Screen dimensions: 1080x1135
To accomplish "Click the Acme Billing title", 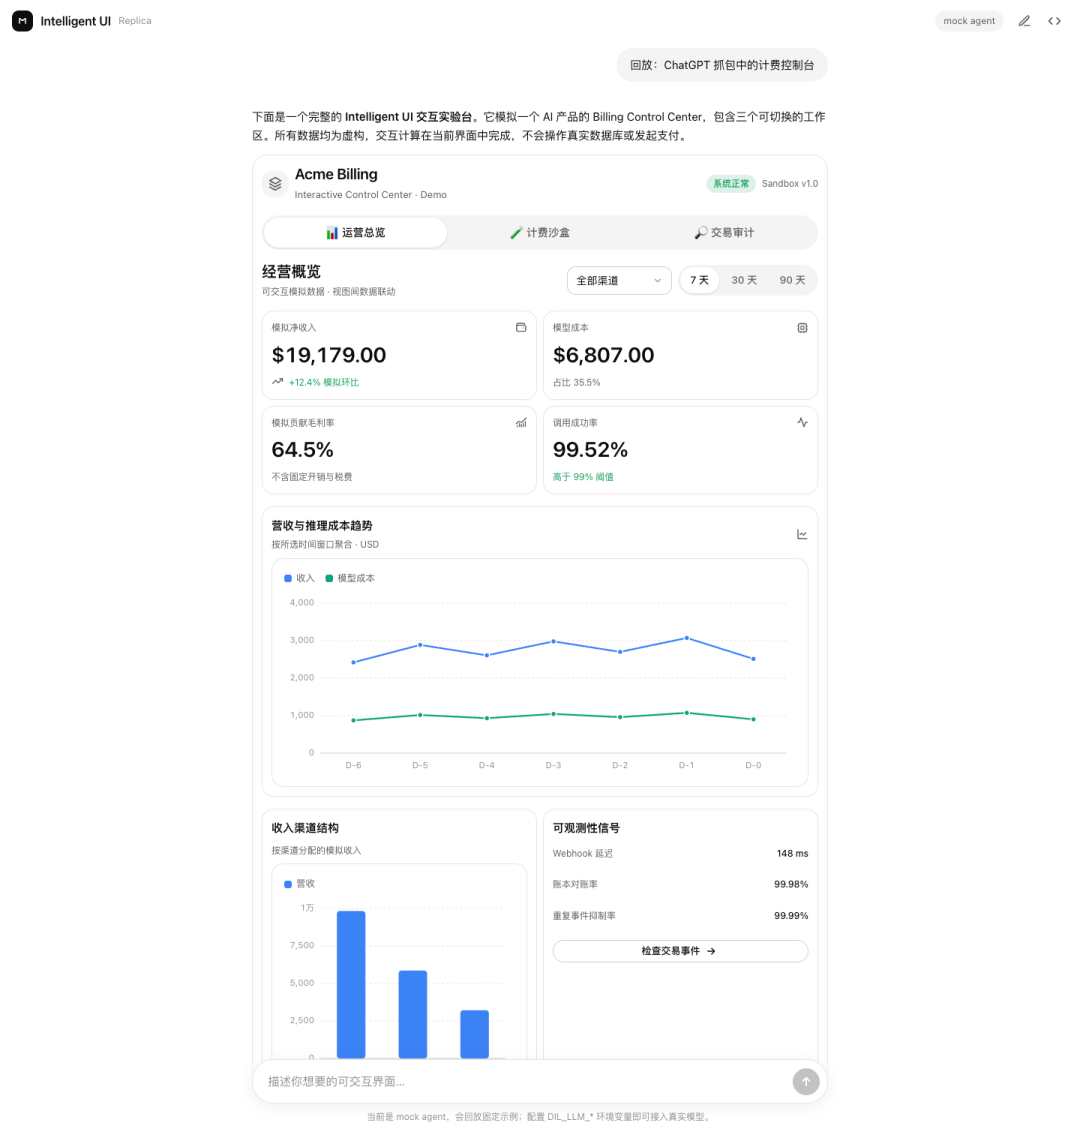I will (x=336, y=174).
